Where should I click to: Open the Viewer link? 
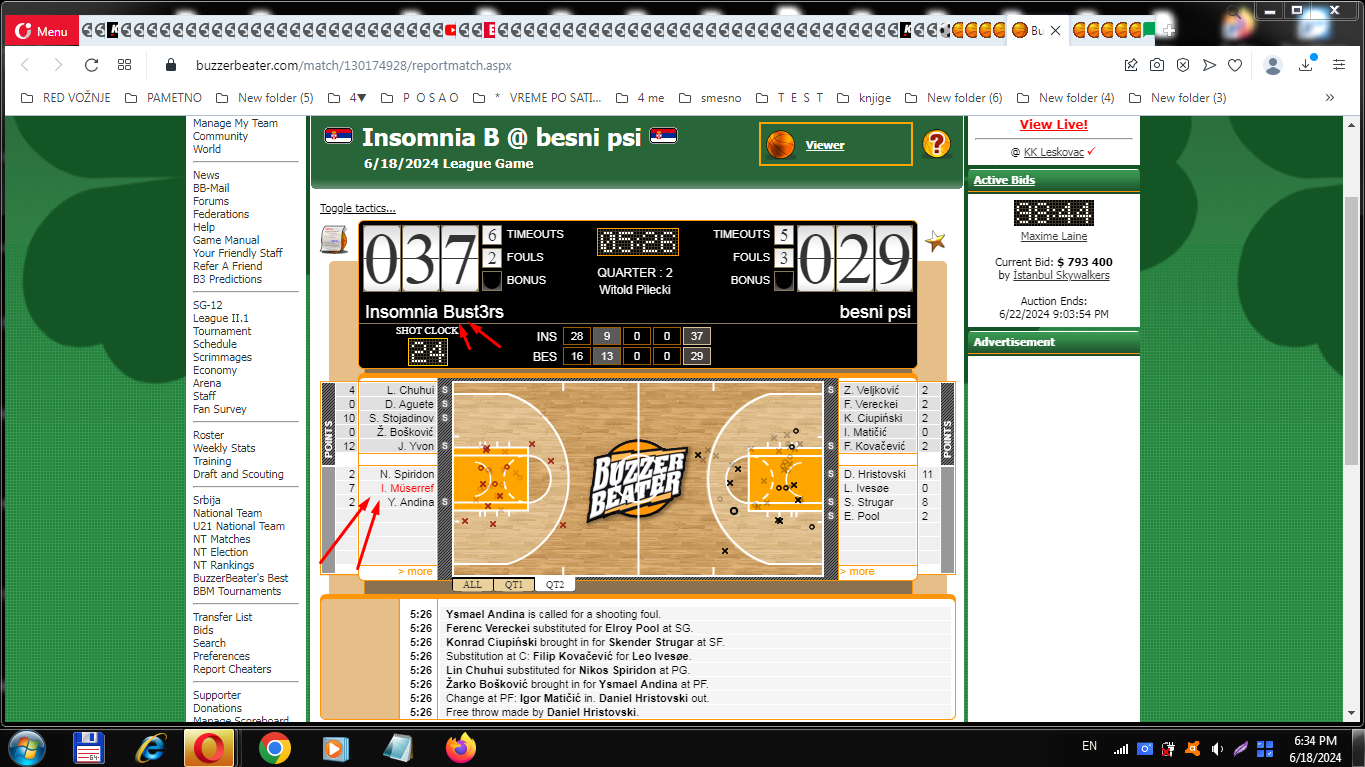pyautogui.click(x=825, y=145)
